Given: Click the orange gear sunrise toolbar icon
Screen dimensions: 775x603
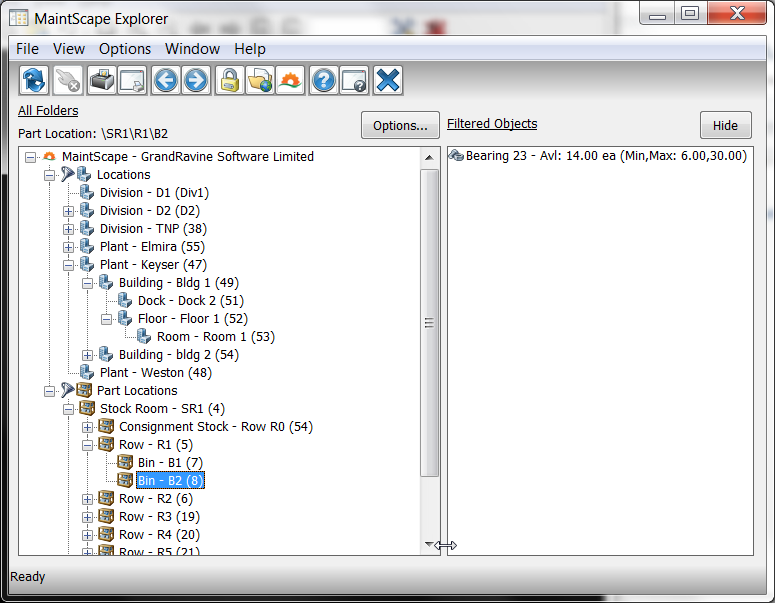Looking at the screenshot, I should tap(290, 80).
